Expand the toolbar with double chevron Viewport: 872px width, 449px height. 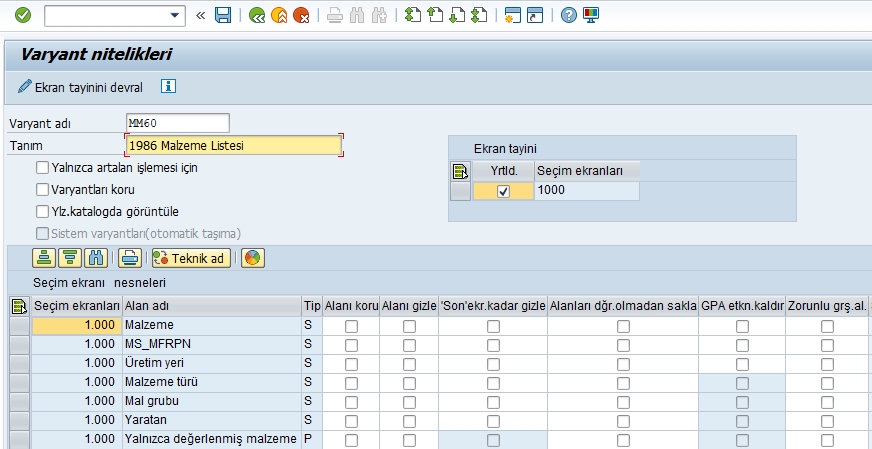click(201, 15)
